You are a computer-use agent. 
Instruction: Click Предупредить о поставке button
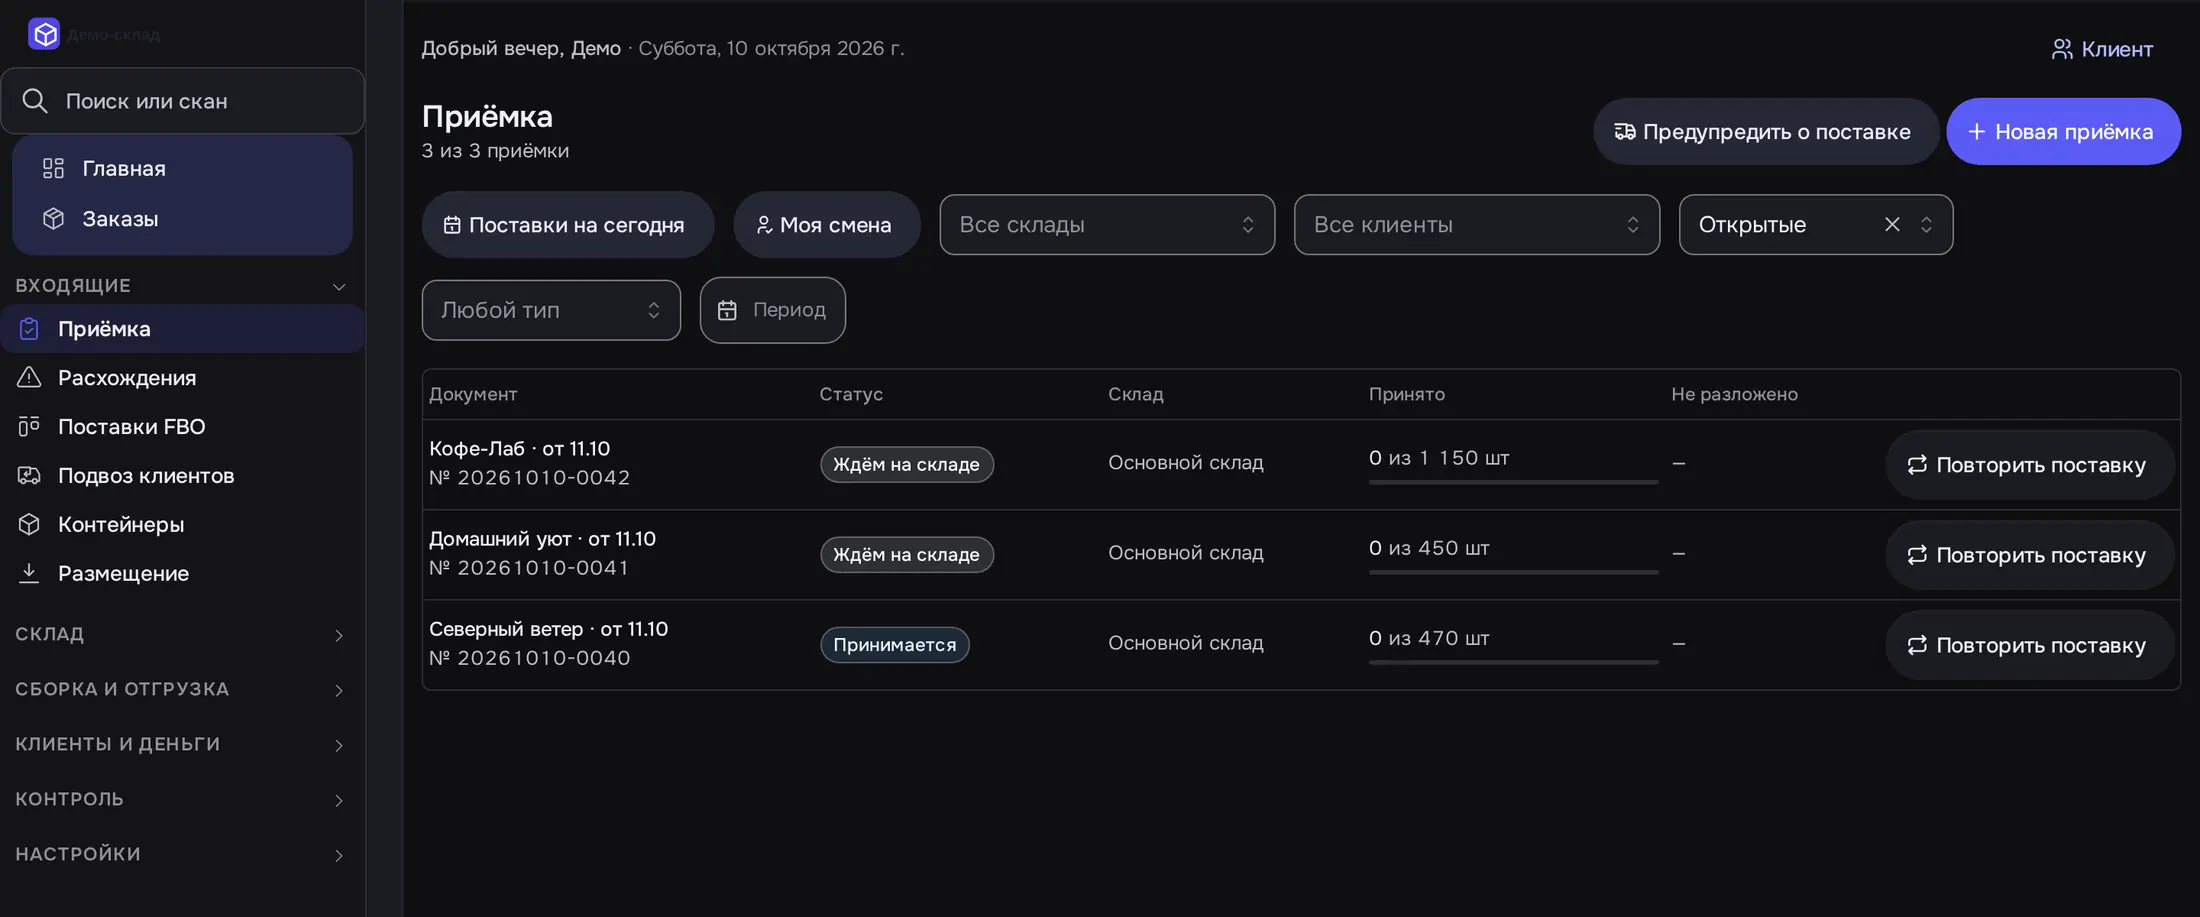tap(1766, 131)
